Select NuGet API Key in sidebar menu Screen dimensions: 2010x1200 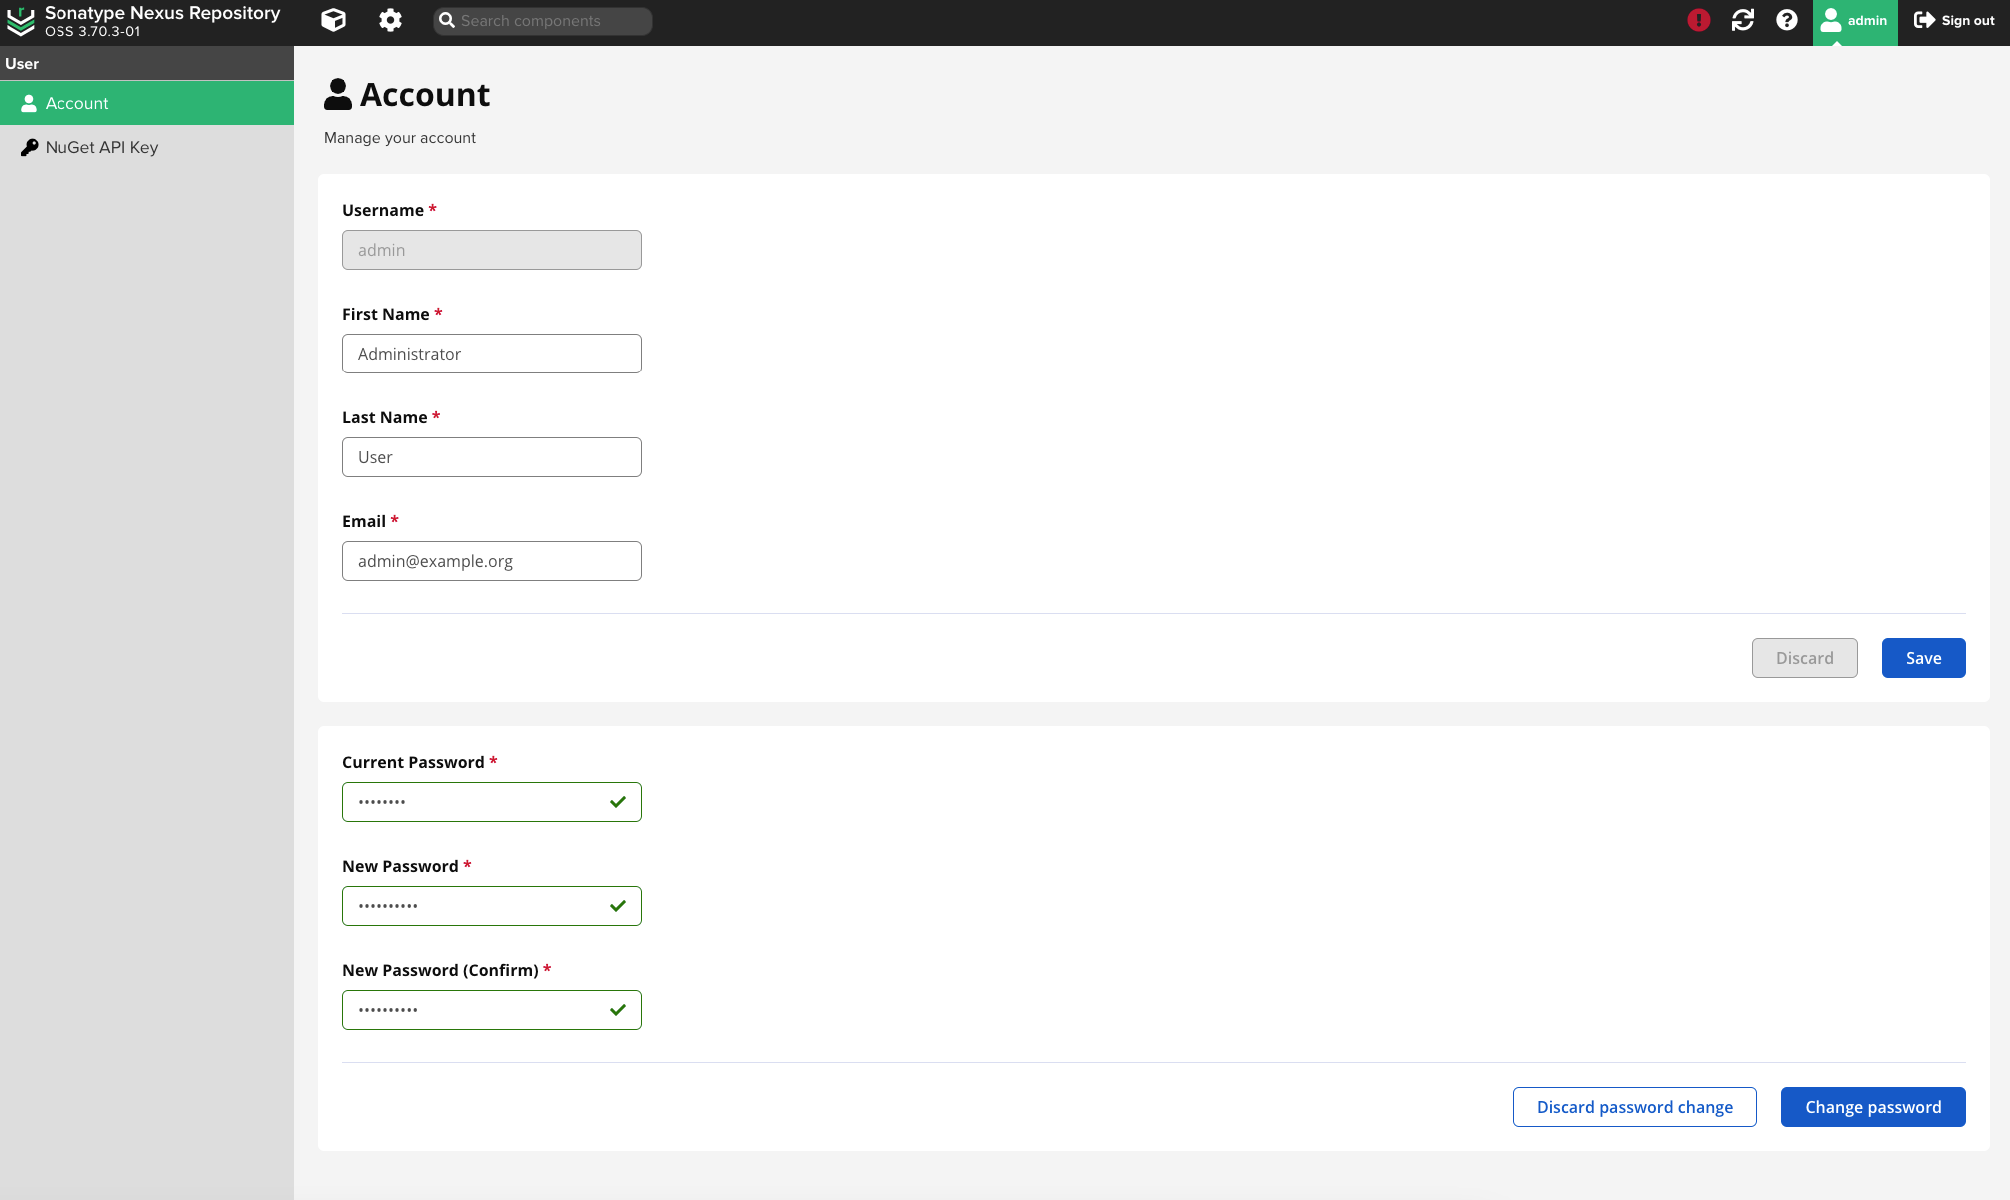click(x=101, y=147)
